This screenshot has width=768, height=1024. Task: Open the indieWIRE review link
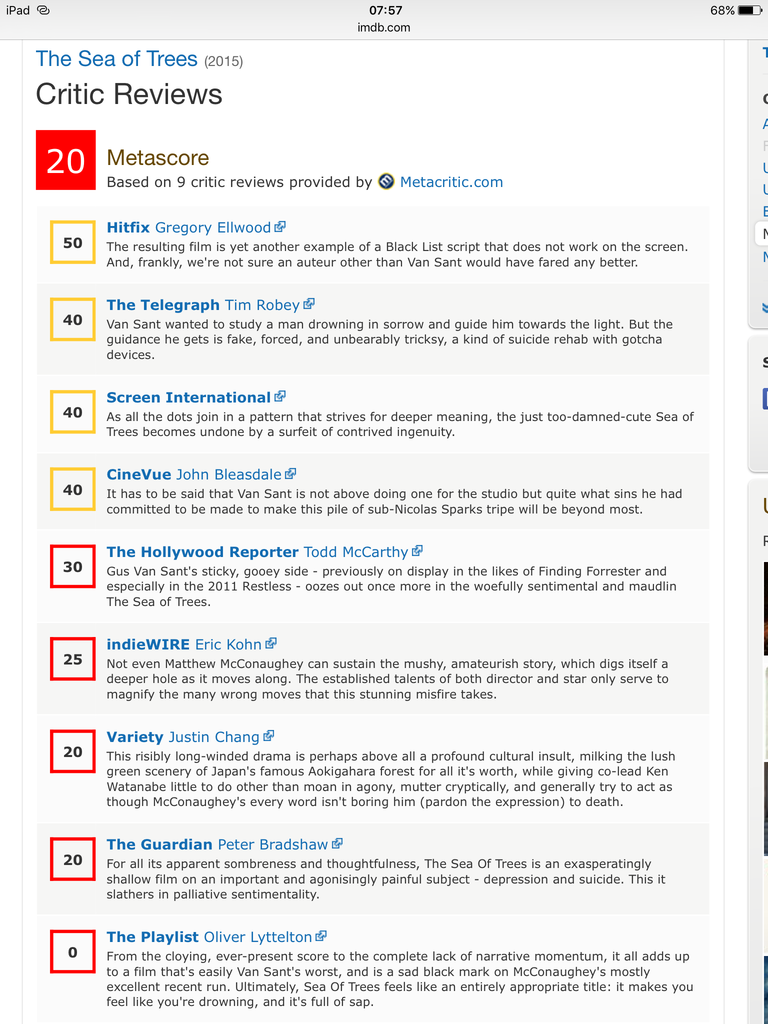tap(148, 645)
